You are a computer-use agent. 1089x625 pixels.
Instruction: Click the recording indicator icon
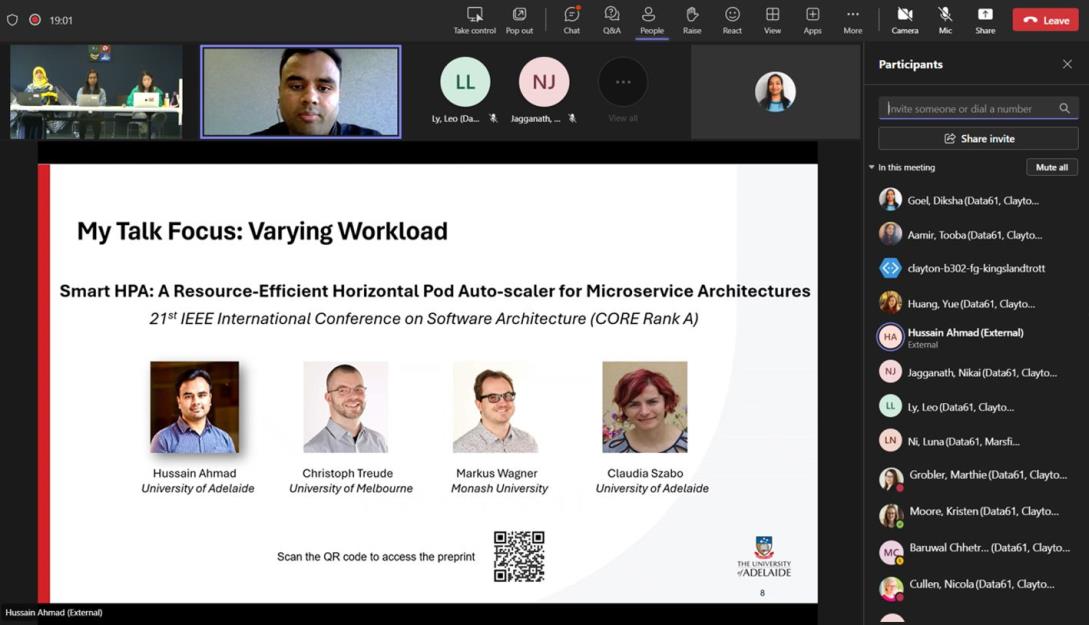click(x=35, y=20)
